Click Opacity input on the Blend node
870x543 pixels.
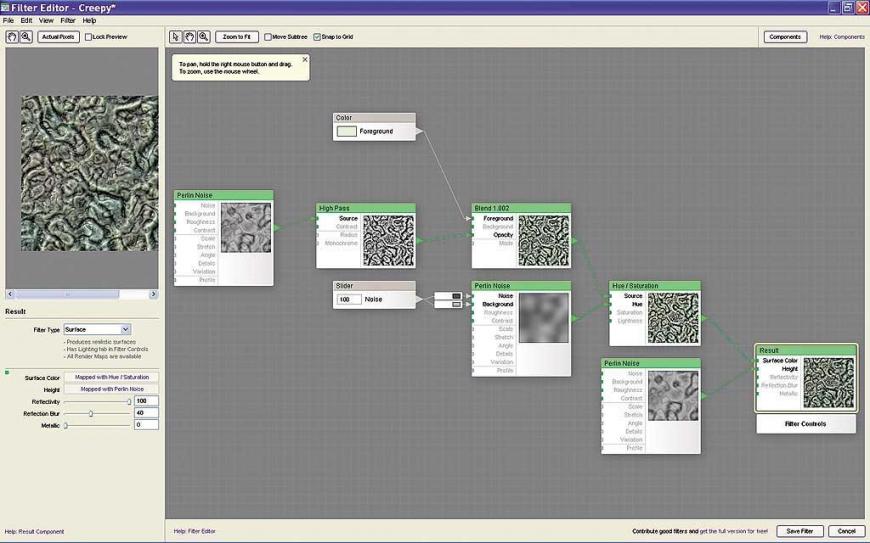(503, 235)
